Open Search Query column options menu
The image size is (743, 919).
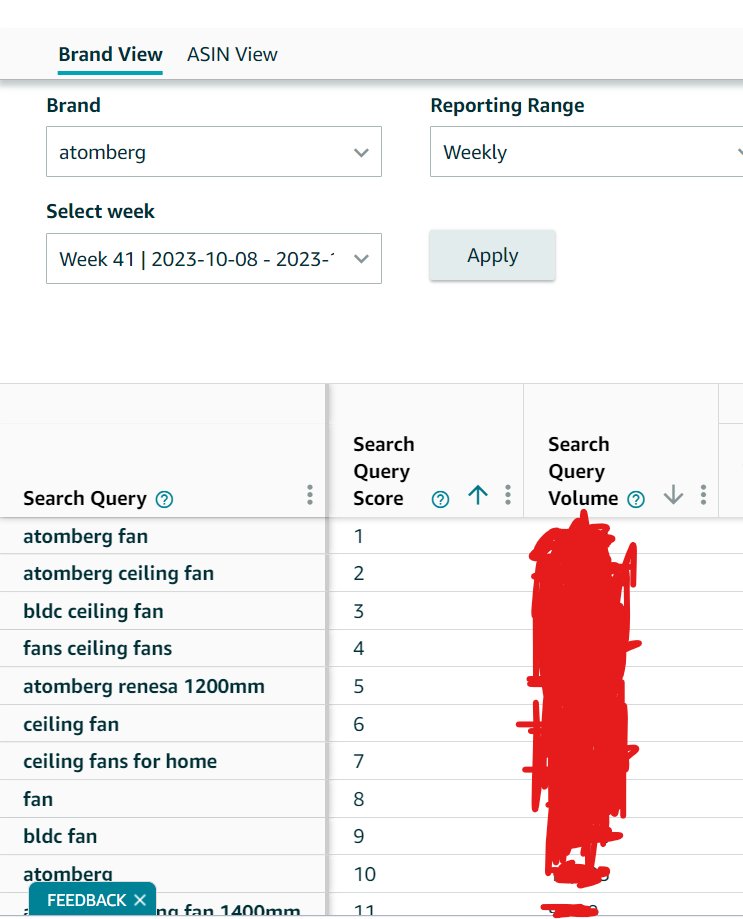(x=310, y=495)
